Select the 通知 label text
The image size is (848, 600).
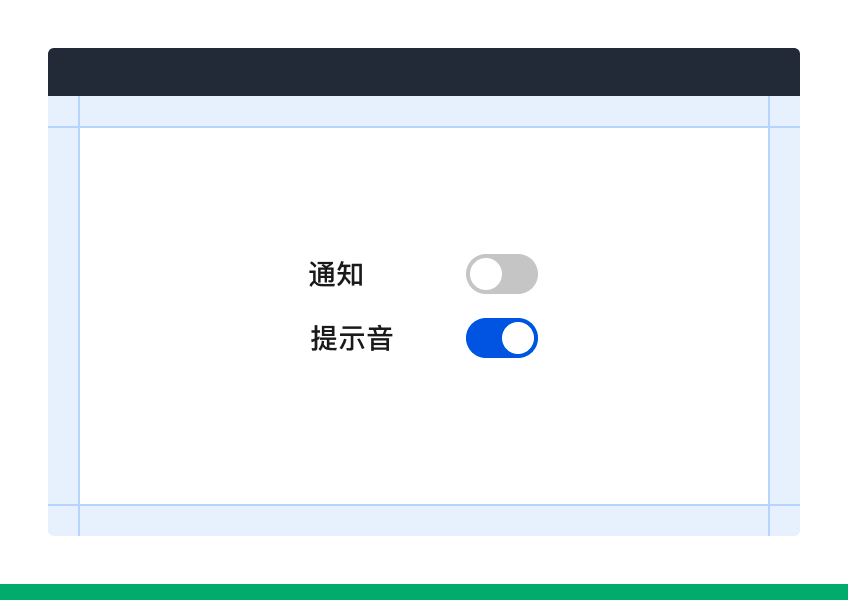pyautogui.click(x=336, y=274)
